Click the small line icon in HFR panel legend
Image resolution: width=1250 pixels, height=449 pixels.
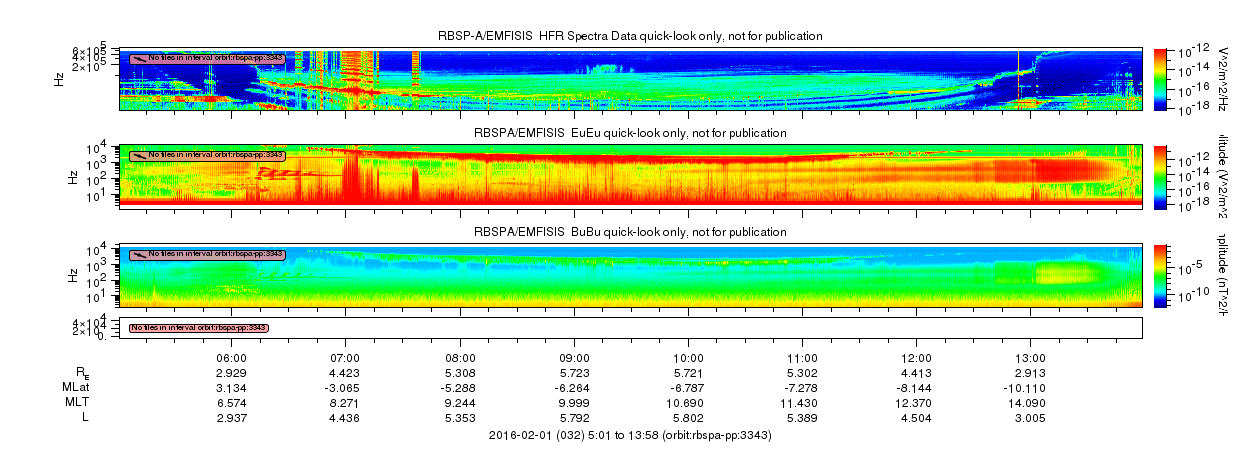138,58
